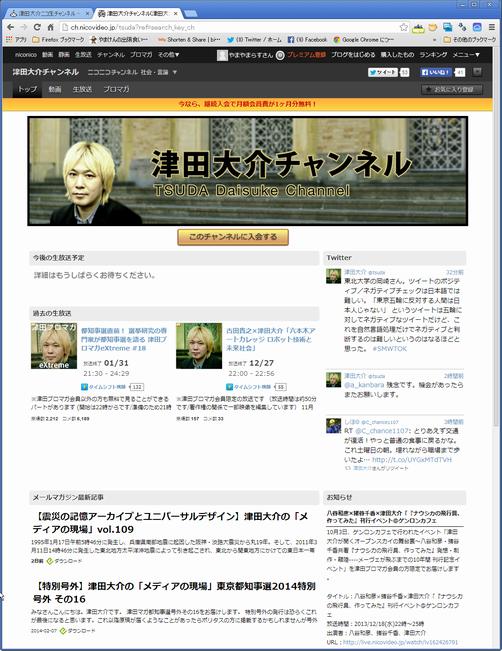The width and height of the screenshot is (502, 651).
Task: Expand the ニコニコチャンネル 社会・言論 ▼ dropdown
Action: coord(132,72)
